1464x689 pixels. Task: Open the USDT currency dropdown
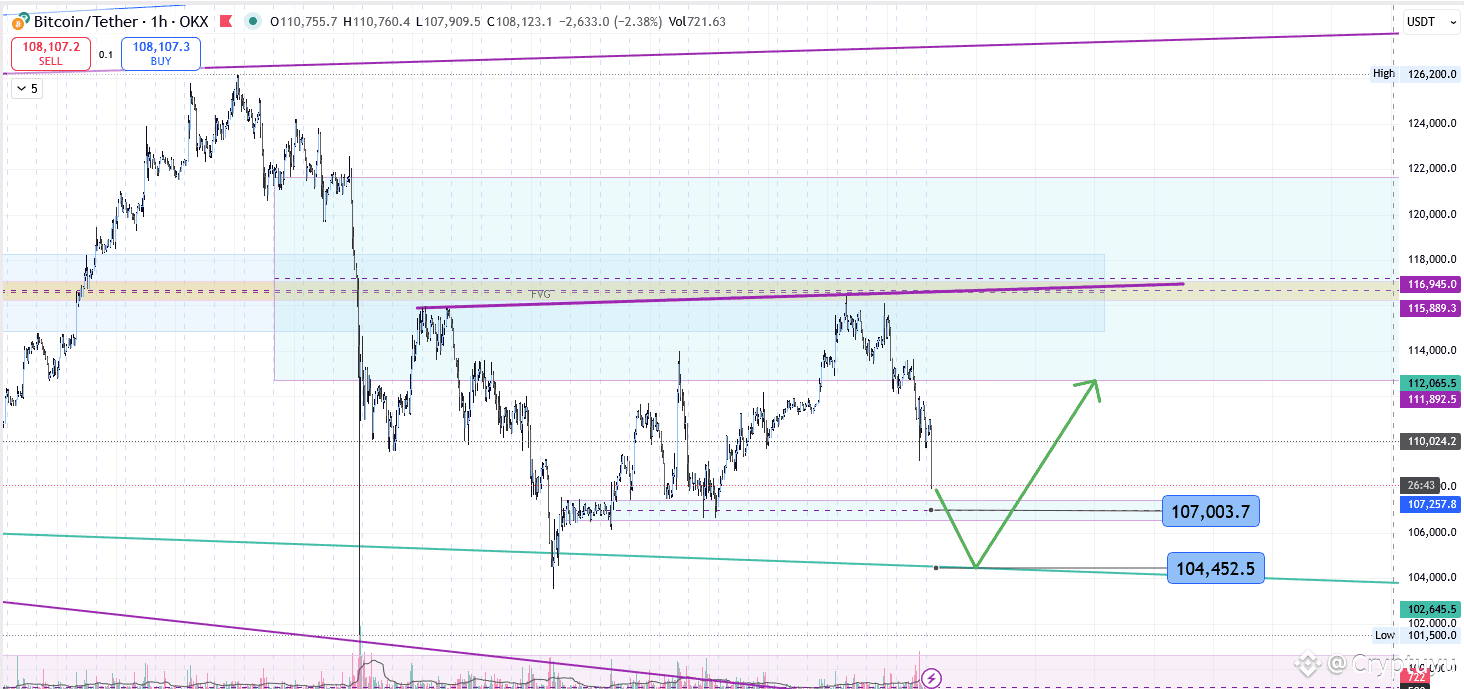pyautogui.click(x=1431, y=21)
